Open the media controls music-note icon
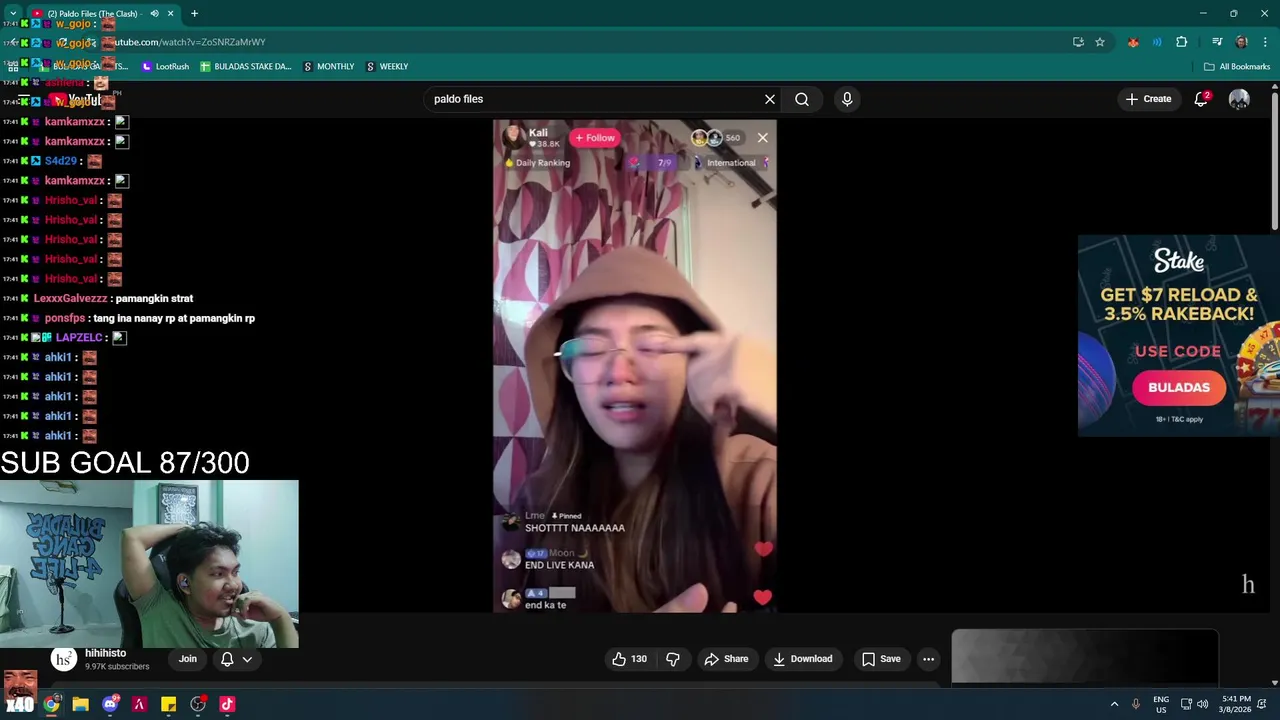Viewport: 1280px width, 720px height. click(1217, 42)
